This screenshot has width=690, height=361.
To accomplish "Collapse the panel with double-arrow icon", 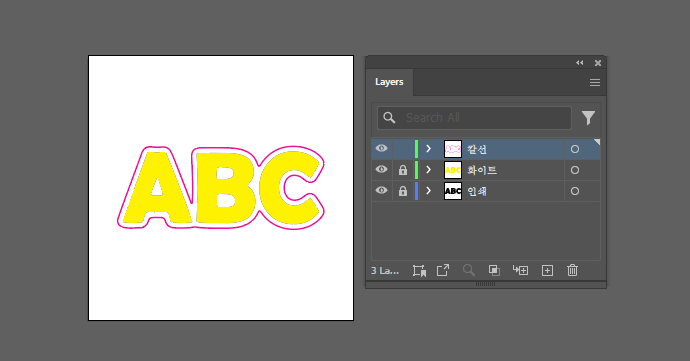I will (580, 63).
